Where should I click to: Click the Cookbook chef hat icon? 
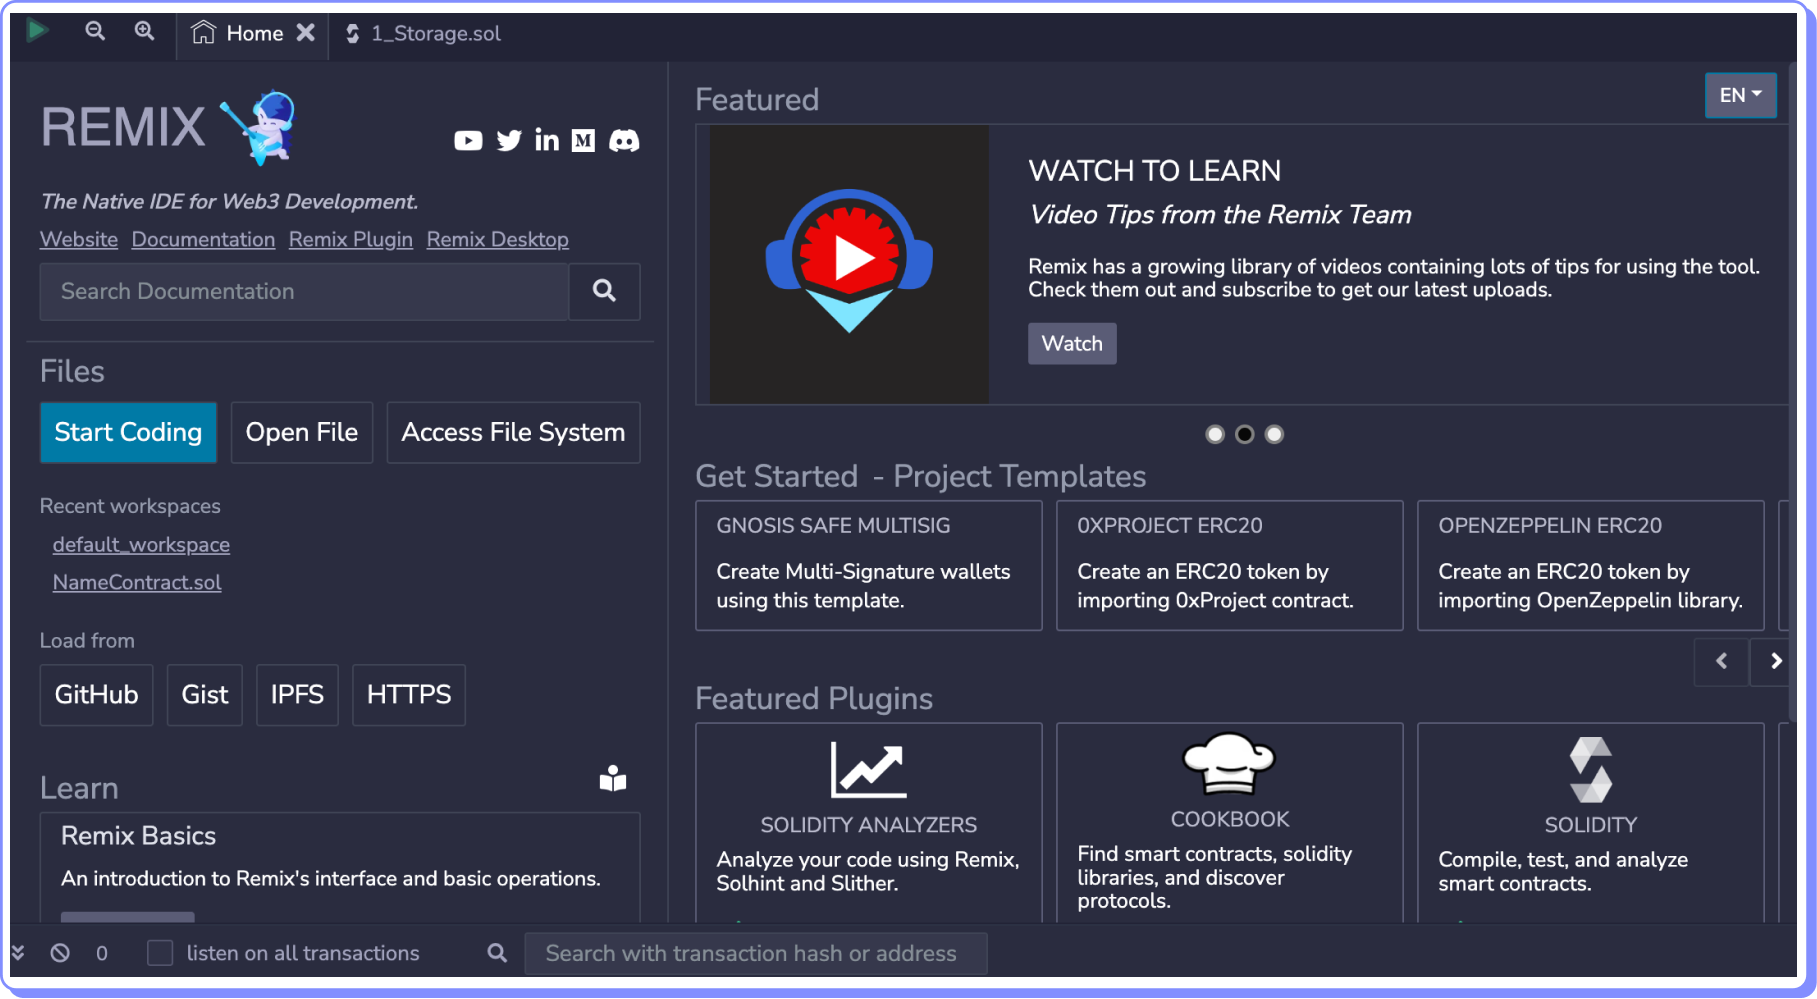tap(1229, 763)
